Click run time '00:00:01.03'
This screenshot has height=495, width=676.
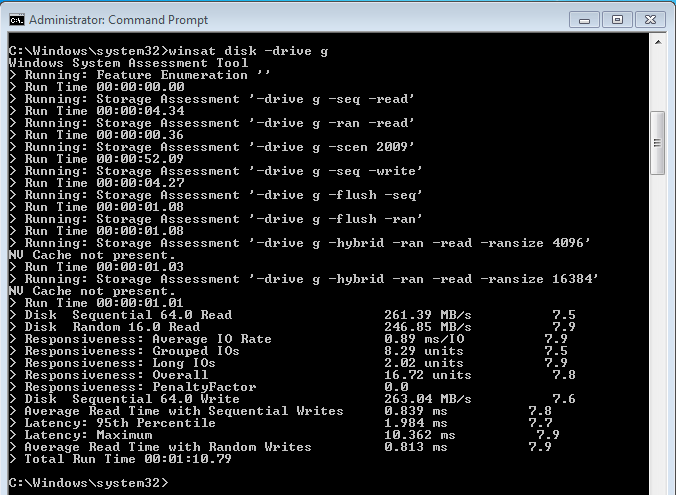click(x=141, y=267)
